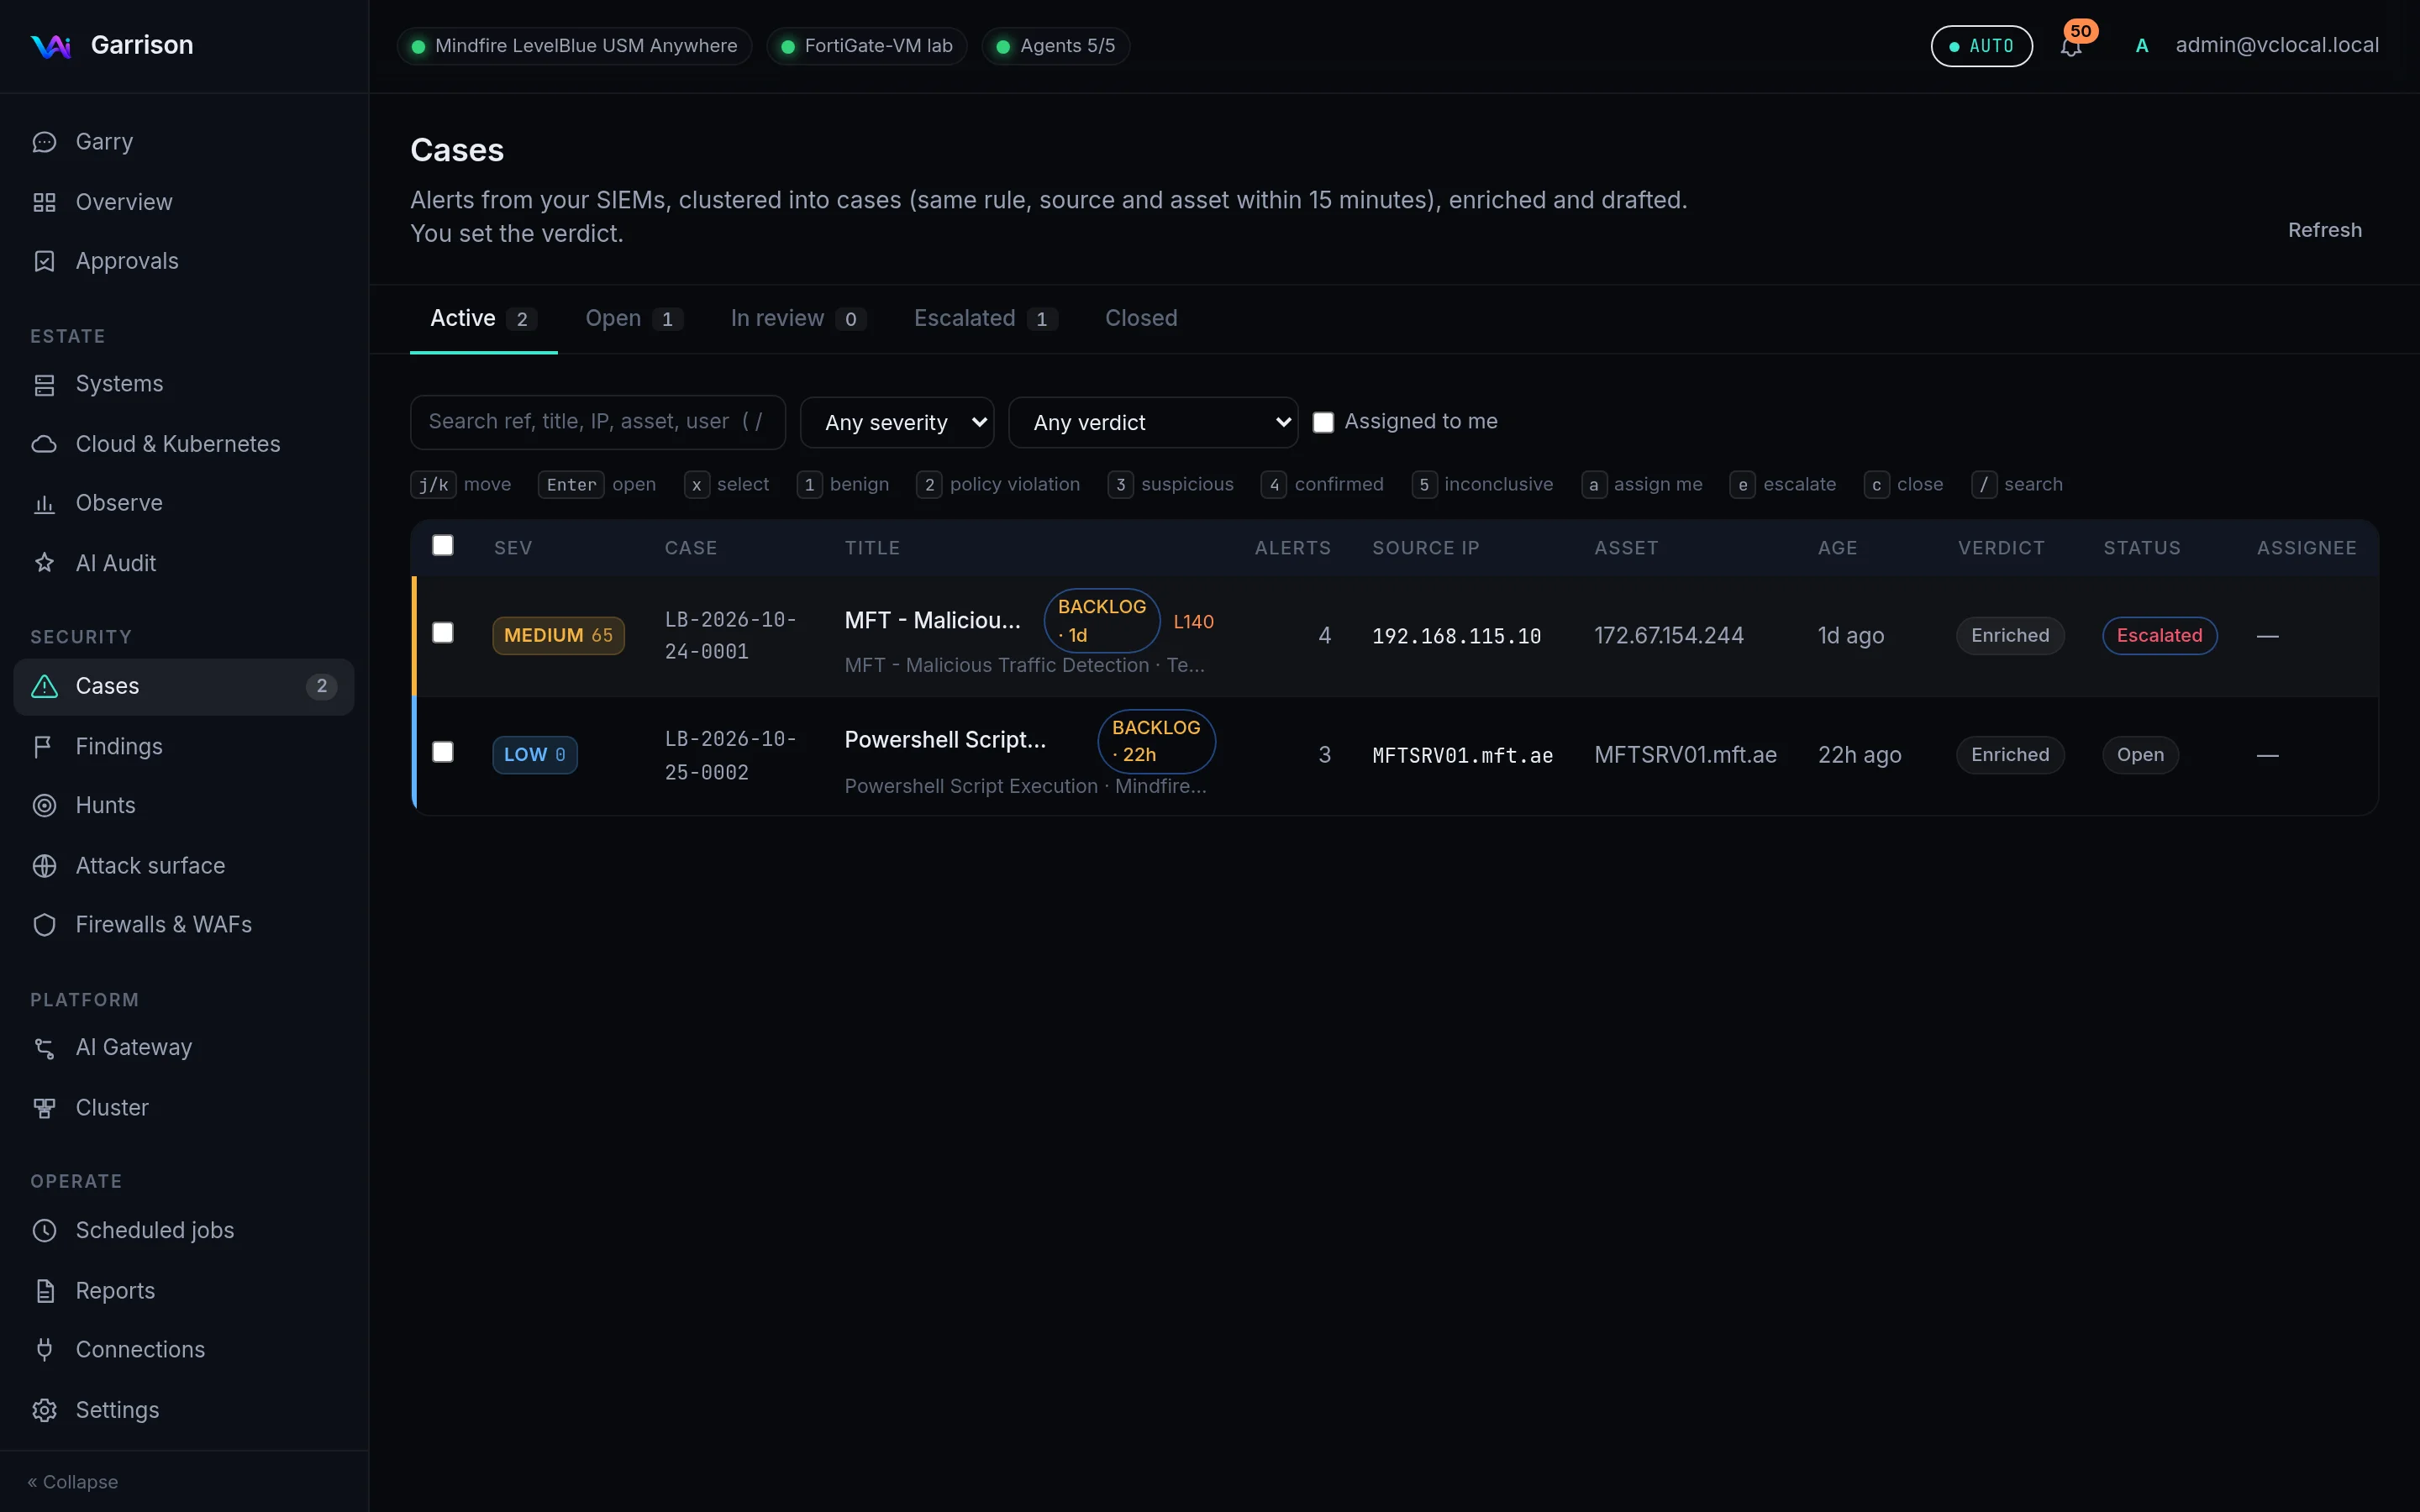
Task: Click the Overview grid icon
Action: (x=44, y=202)
